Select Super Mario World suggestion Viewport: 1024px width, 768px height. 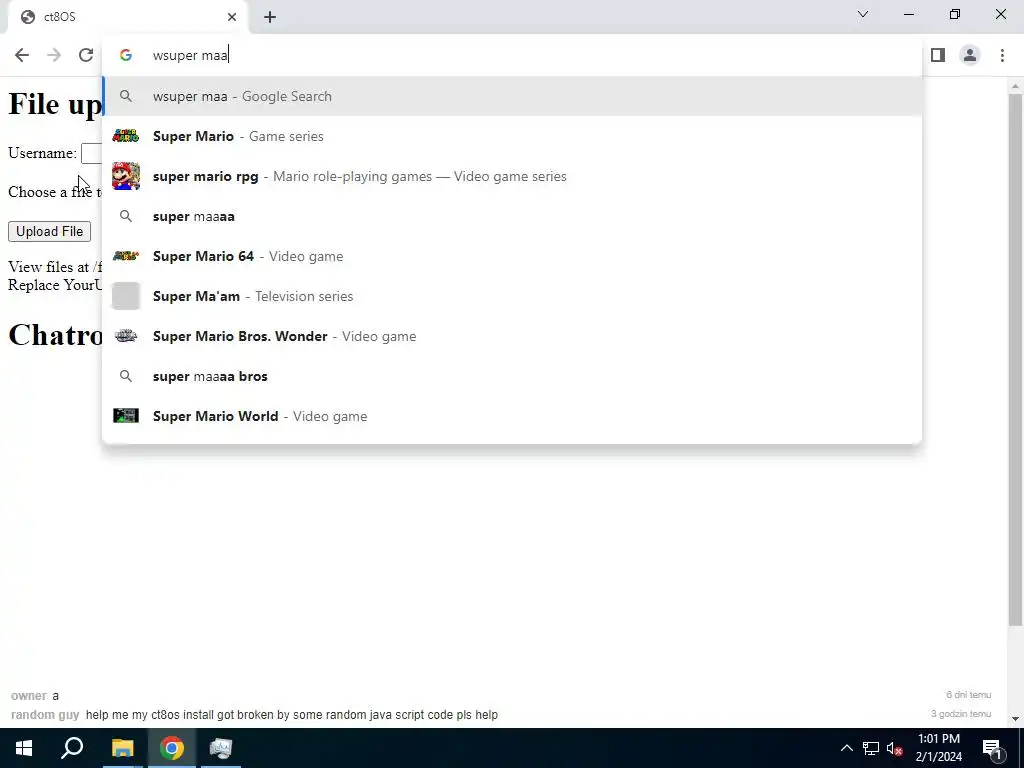tap(512, 416)
